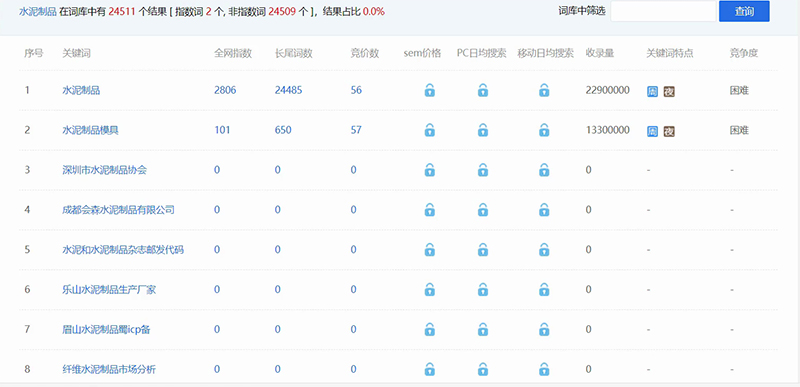
Task: Click the sem价格 column header
Action: pos(422,54)
